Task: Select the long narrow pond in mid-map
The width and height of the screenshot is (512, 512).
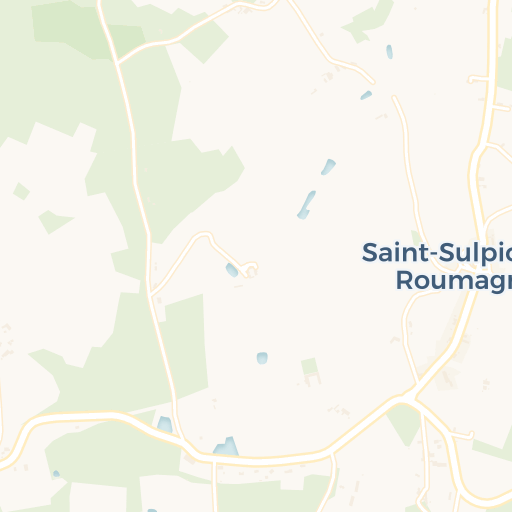Action: coord(306,205)
